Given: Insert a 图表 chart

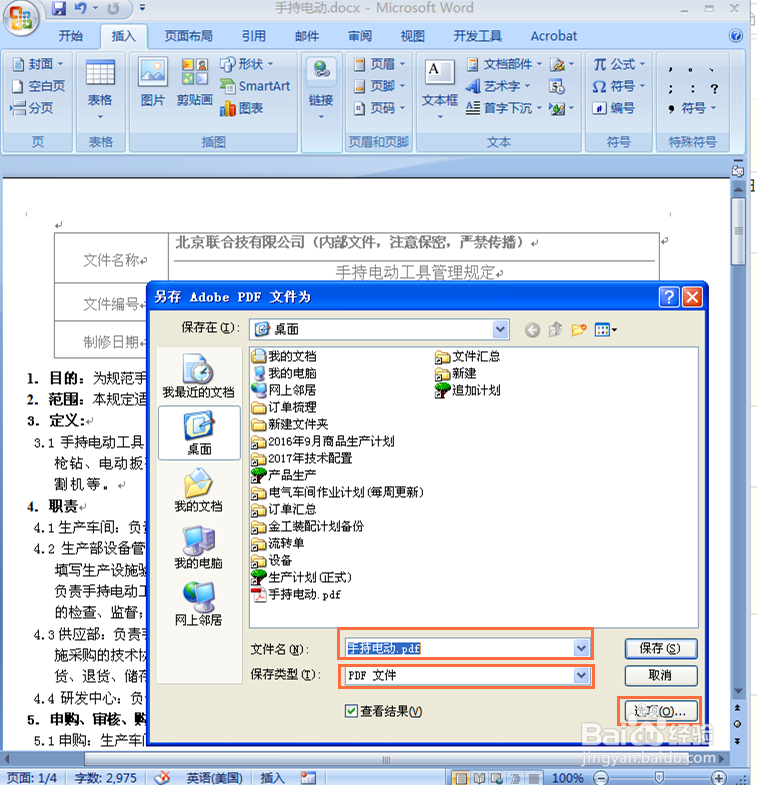Looking at the screenshot, I should pyautogui.click(x=242, y=108).
